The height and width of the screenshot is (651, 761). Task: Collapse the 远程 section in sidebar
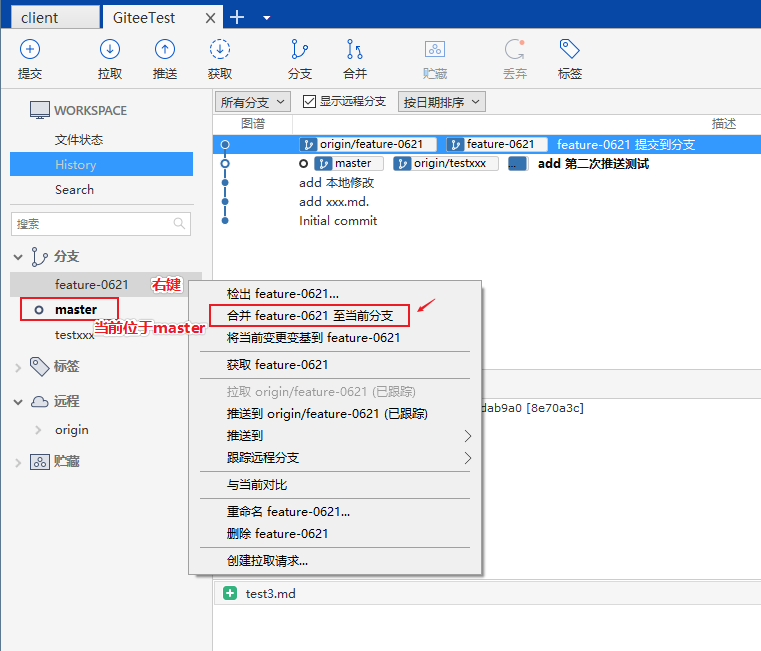(18, 402)
